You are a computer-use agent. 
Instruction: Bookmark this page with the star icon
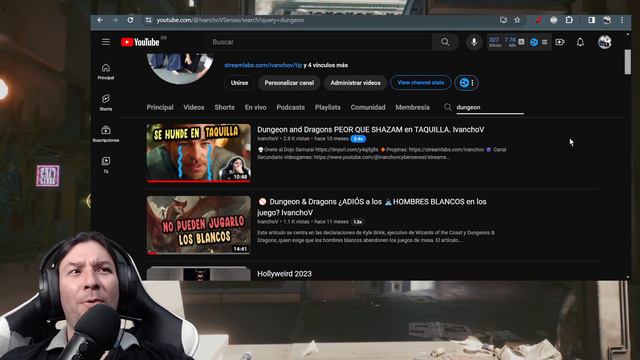coord(517,20)
